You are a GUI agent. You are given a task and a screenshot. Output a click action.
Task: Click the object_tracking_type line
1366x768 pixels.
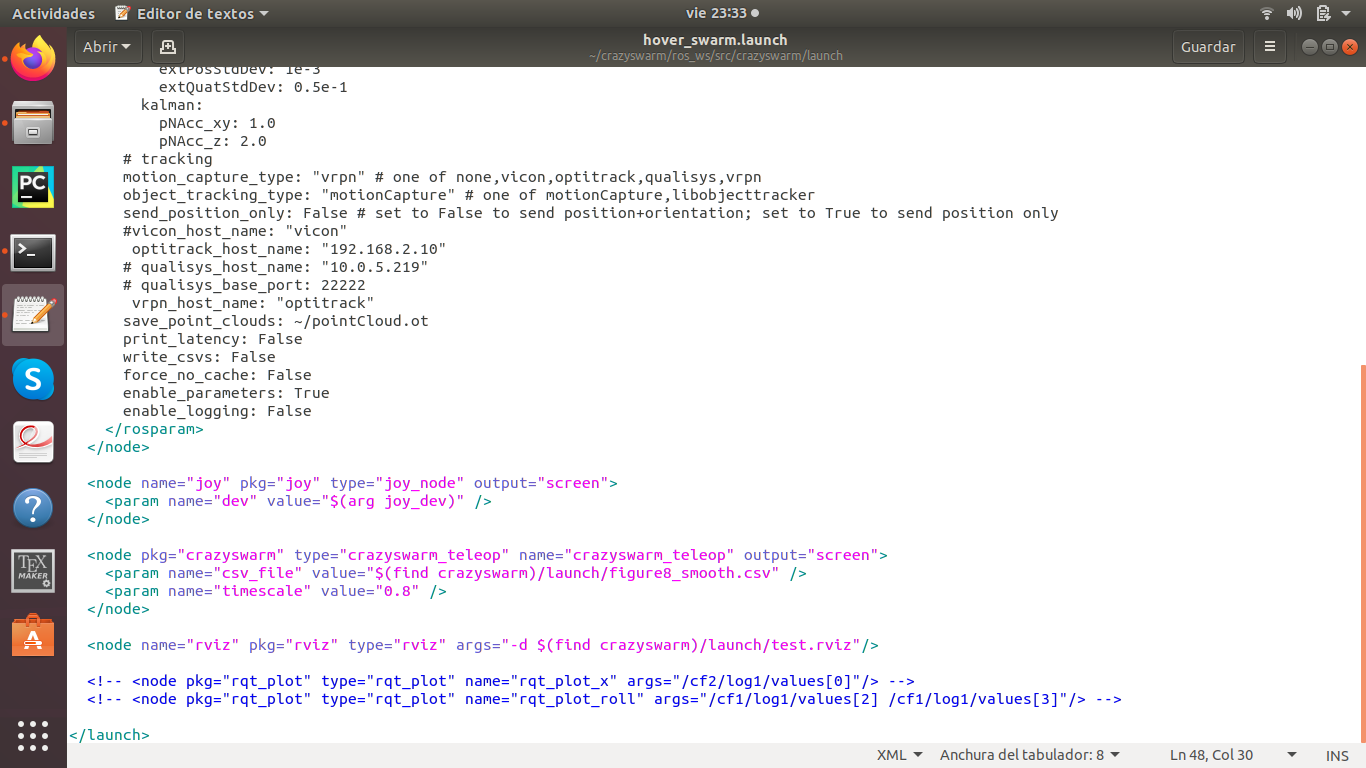click(469, 195)
